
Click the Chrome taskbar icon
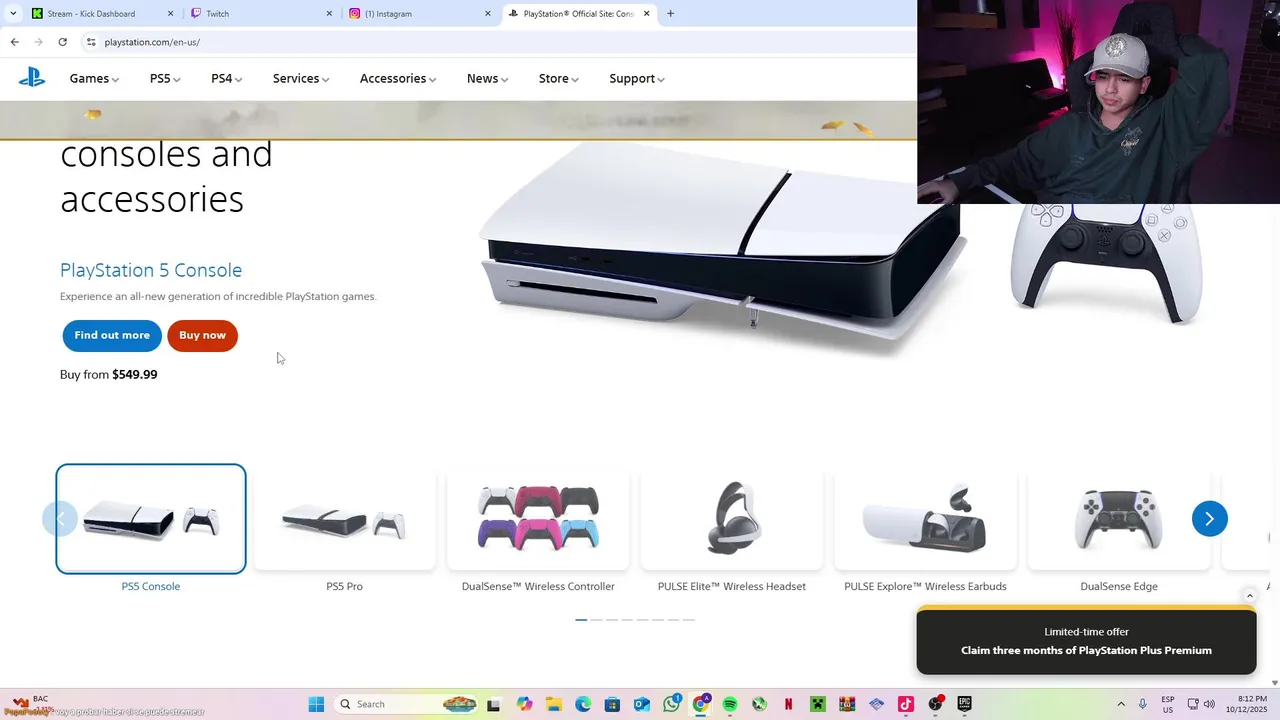(x=701, y=704)
